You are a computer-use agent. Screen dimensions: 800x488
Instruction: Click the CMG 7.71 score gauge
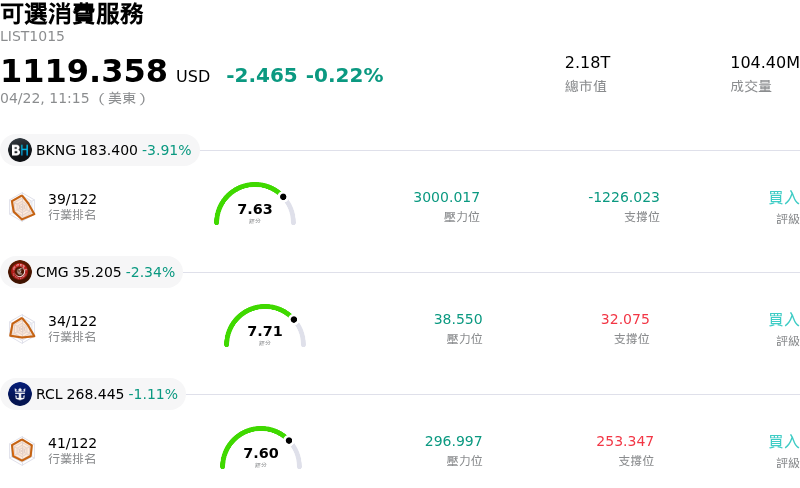click(x=265, y=327)
